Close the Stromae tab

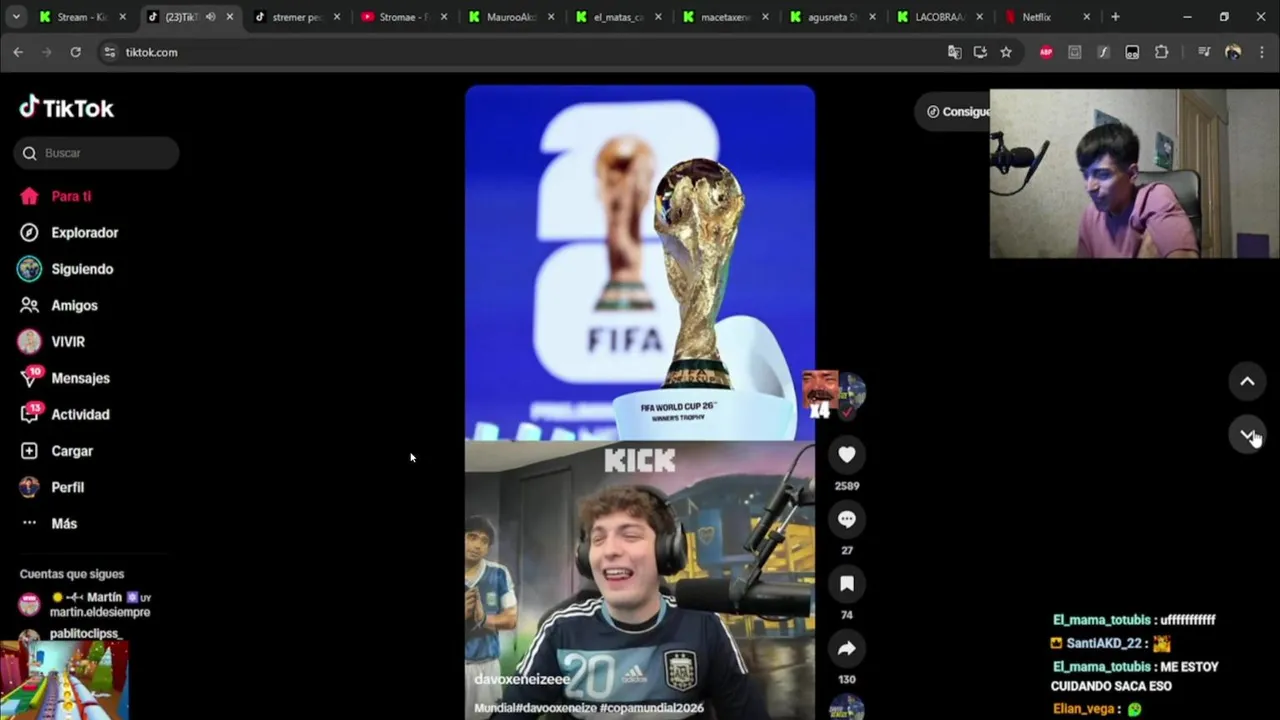444,17
